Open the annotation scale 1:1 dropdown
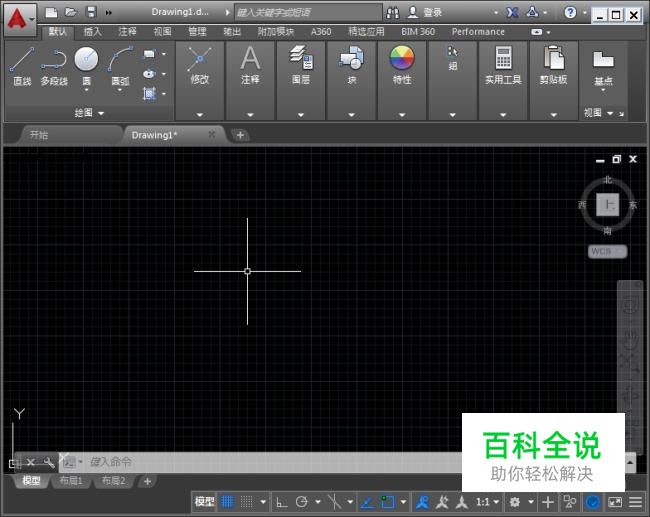The width and height of the screenshot is (650, 517). tap(487, 502)
